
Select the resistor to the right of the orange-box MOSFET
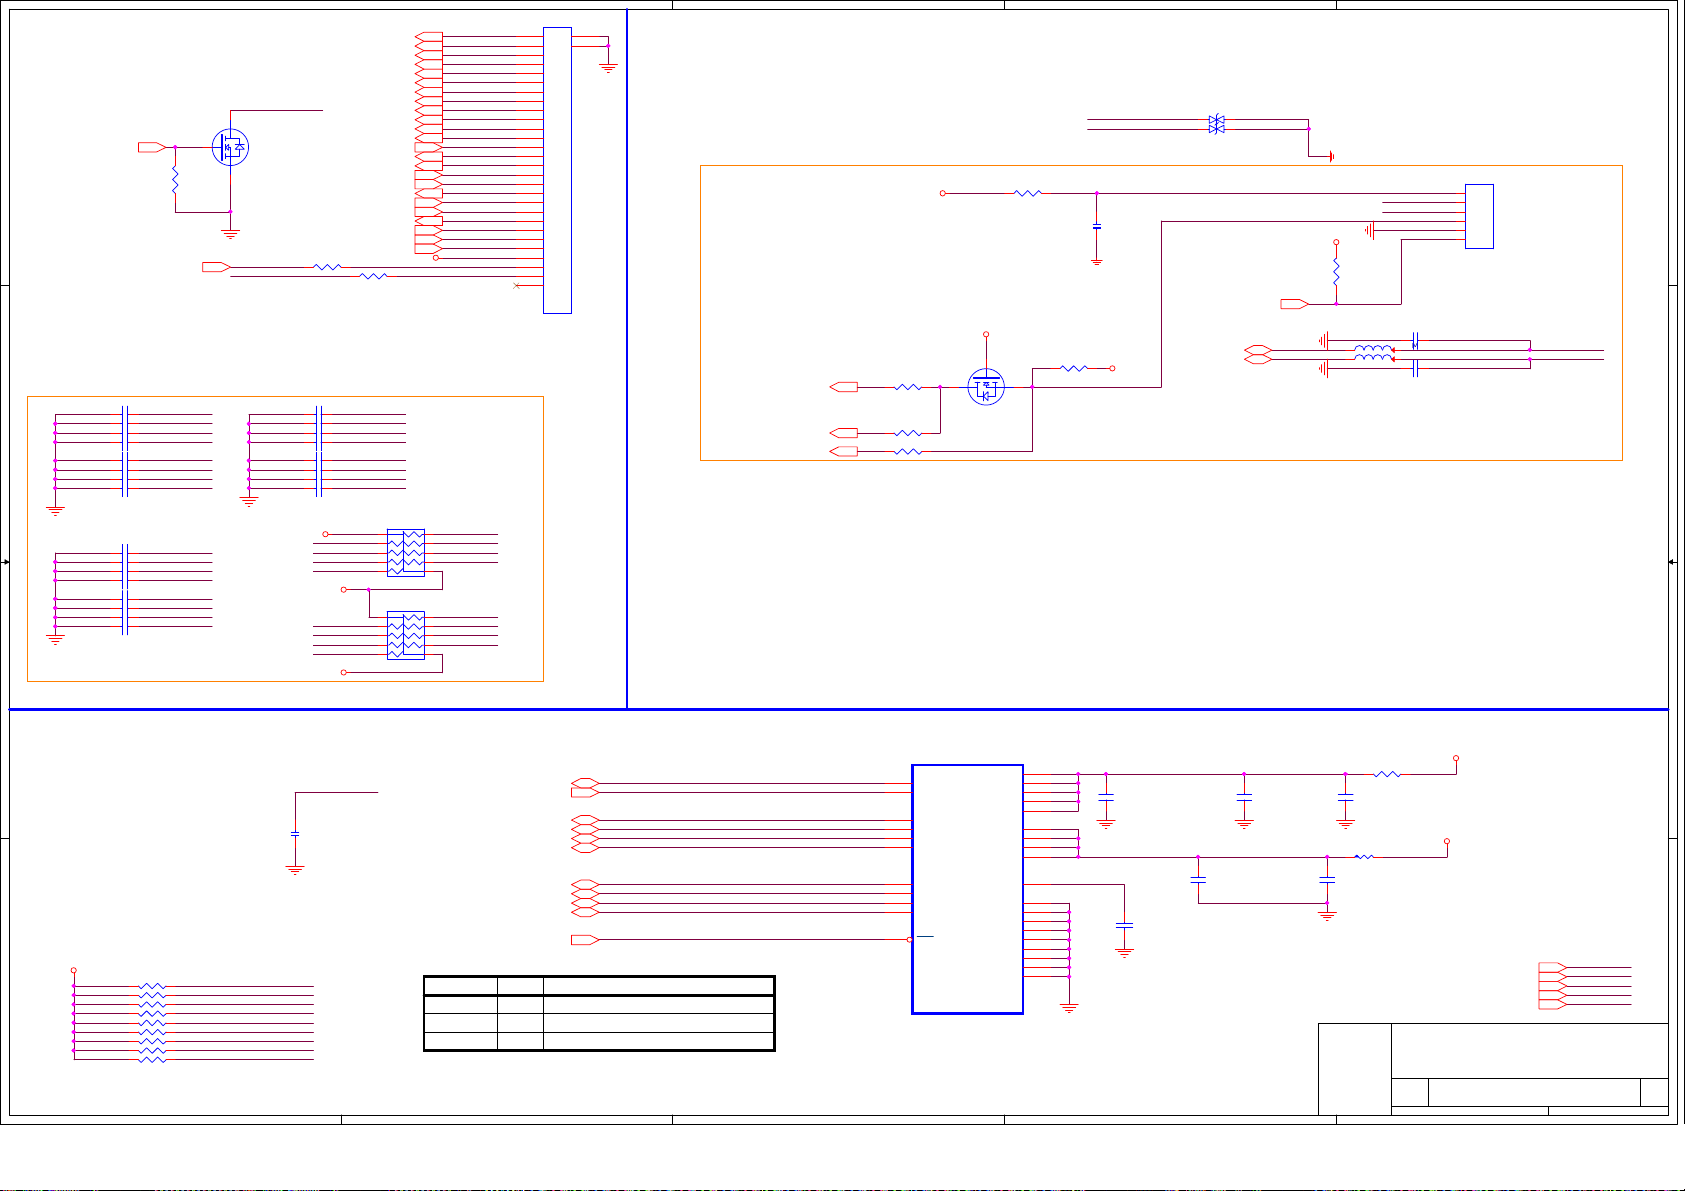[1073, 368]
